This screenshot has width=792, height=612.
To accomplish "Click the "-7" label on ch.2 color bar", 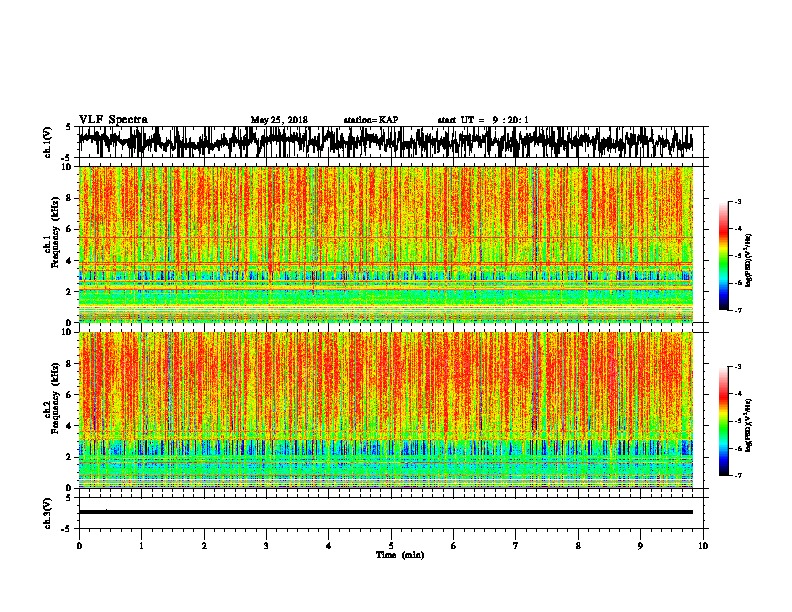I will (x=738, y=476).
